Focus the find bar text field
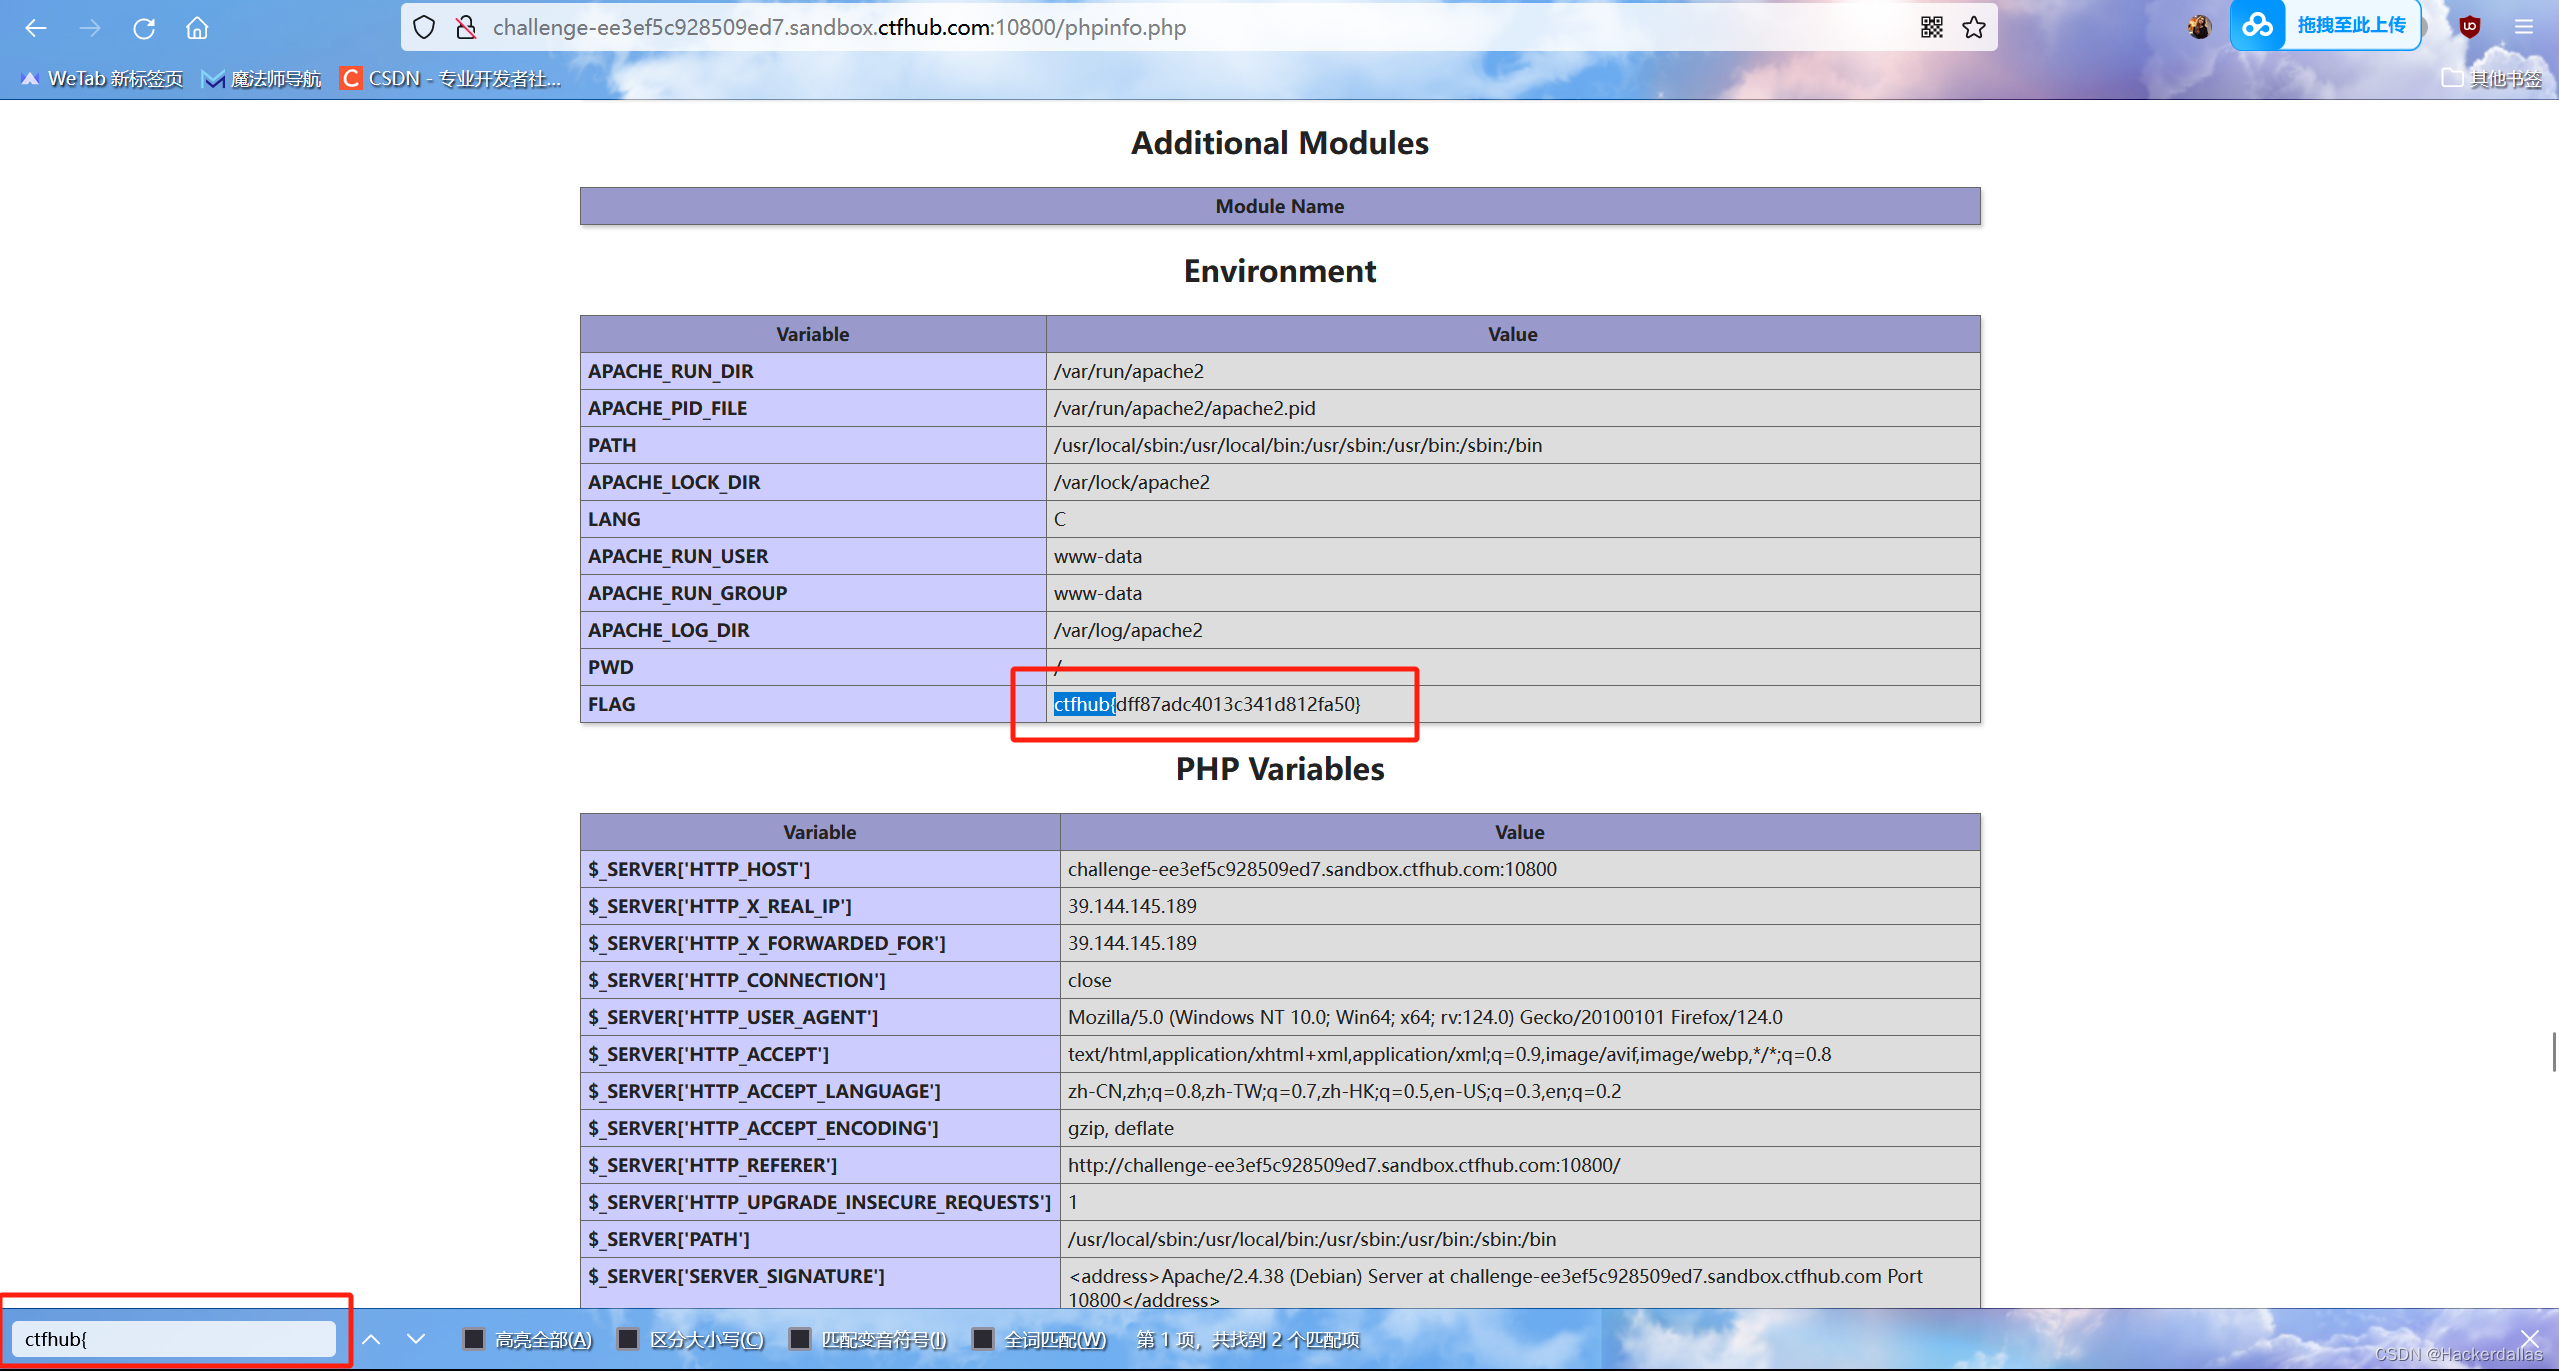The height and width of the screenshot is (1371, 2559). click(x=174, y=1339)
